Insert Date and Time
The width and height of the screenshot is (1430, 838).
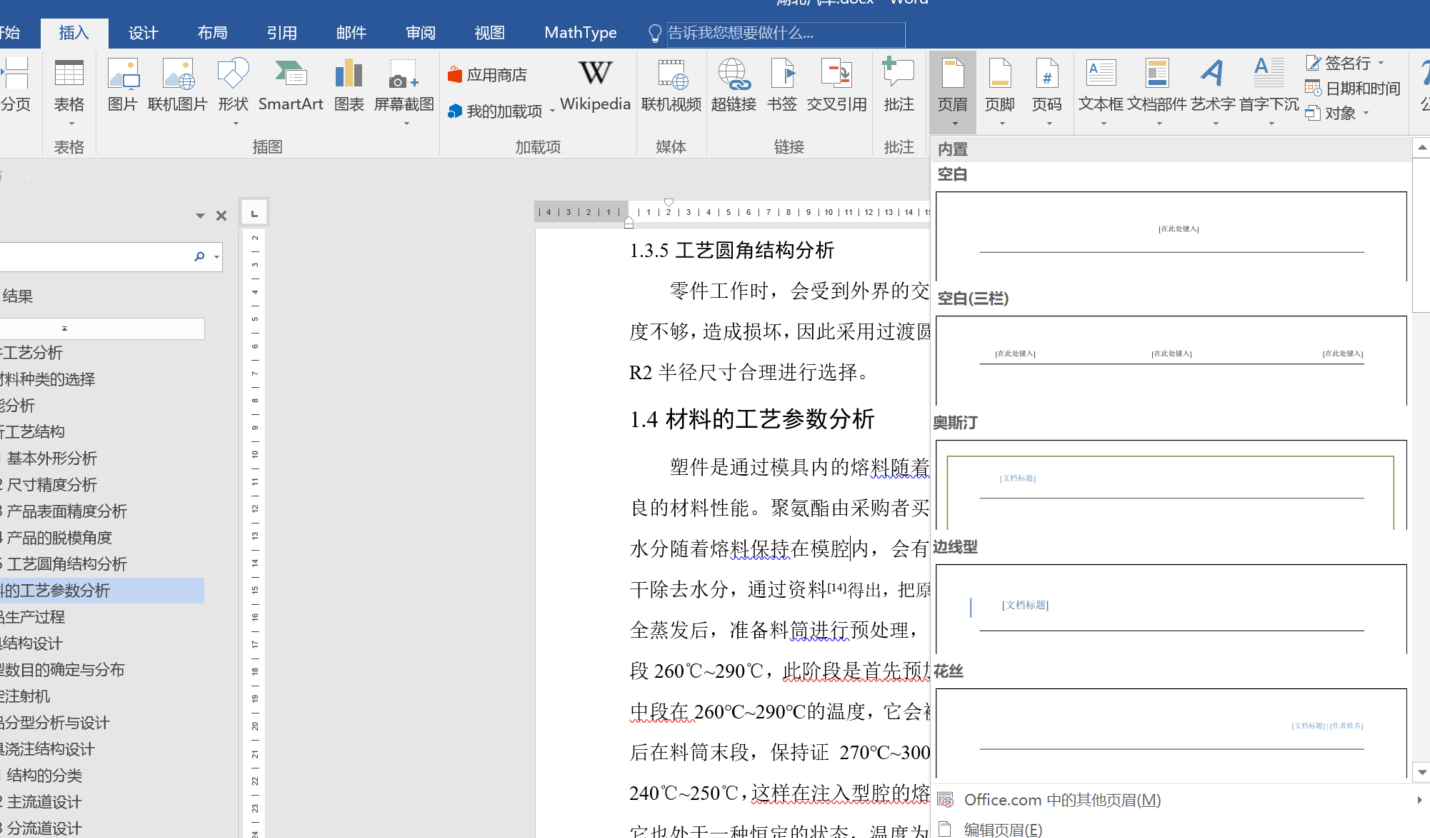1352,88
